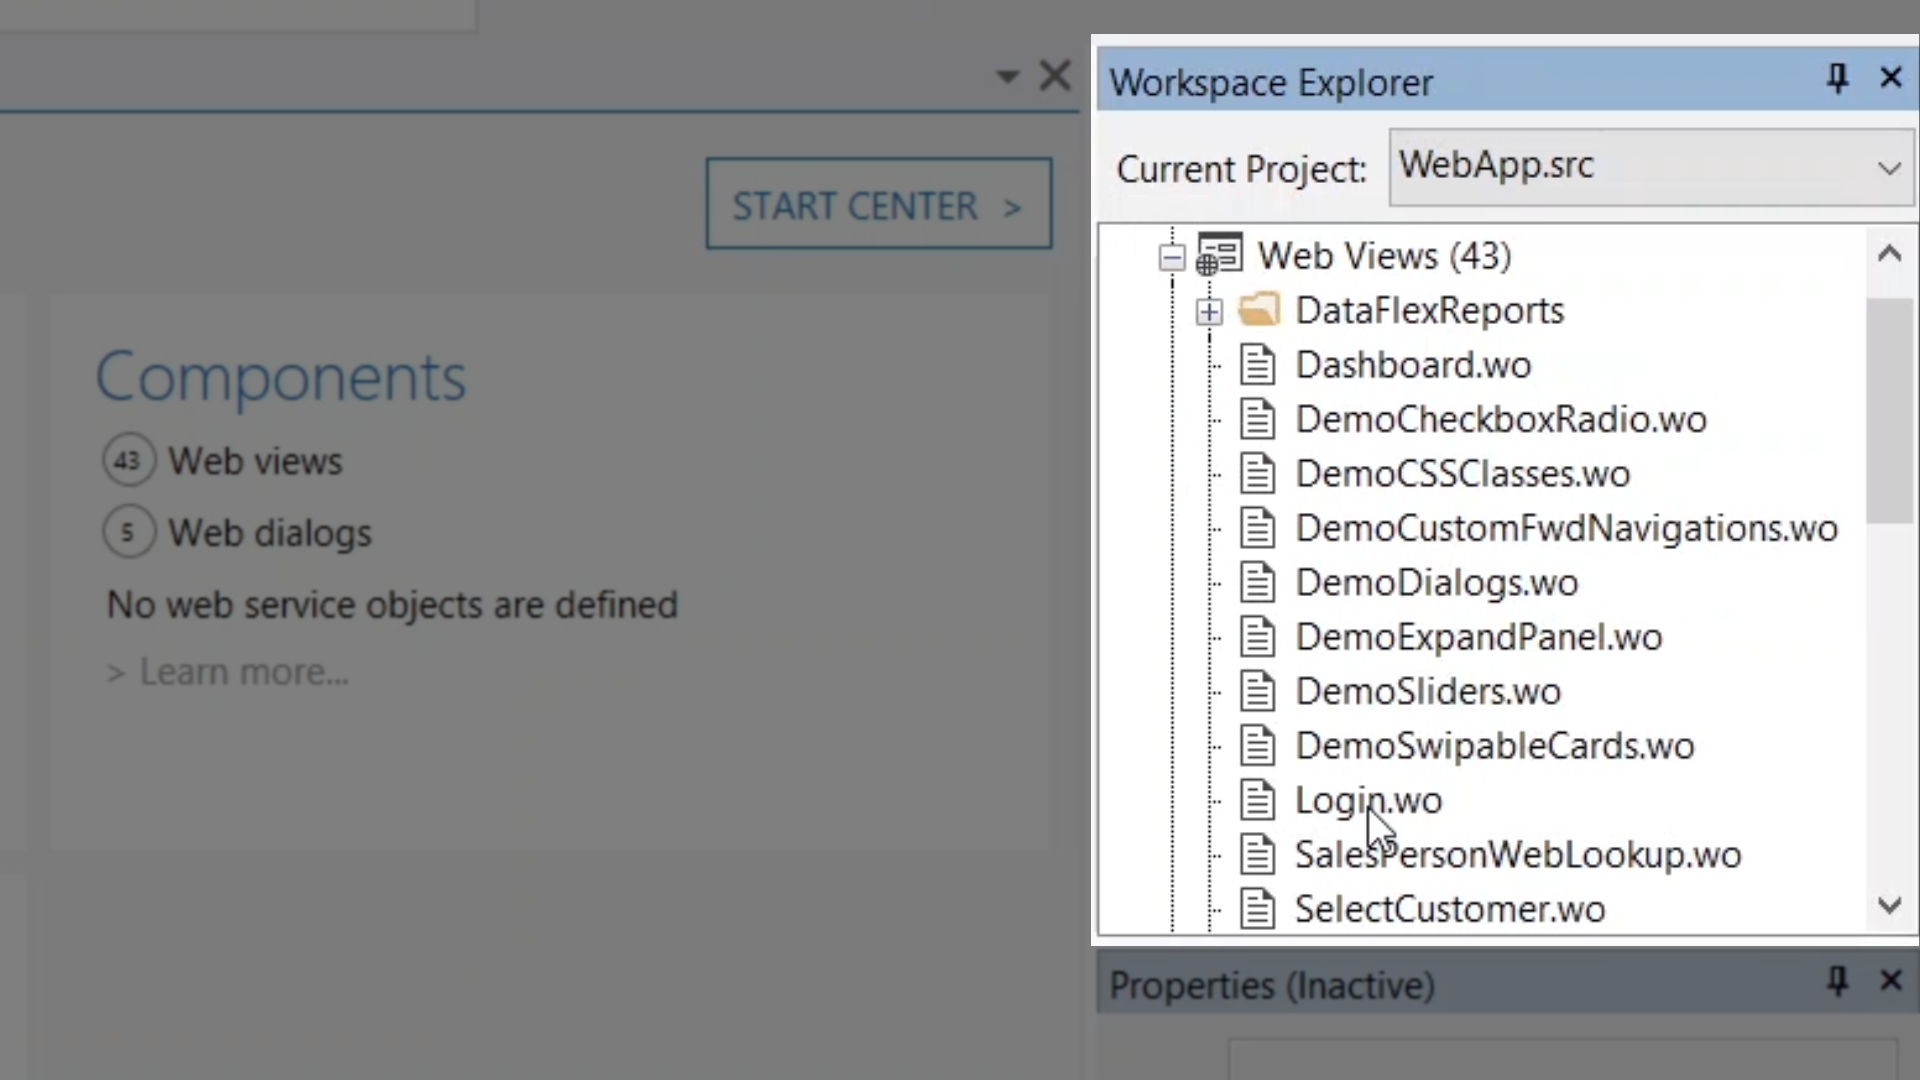Click the Web dialogs link
The height and width of the screenshot is (1080, 1920).
tap(269, 533)
